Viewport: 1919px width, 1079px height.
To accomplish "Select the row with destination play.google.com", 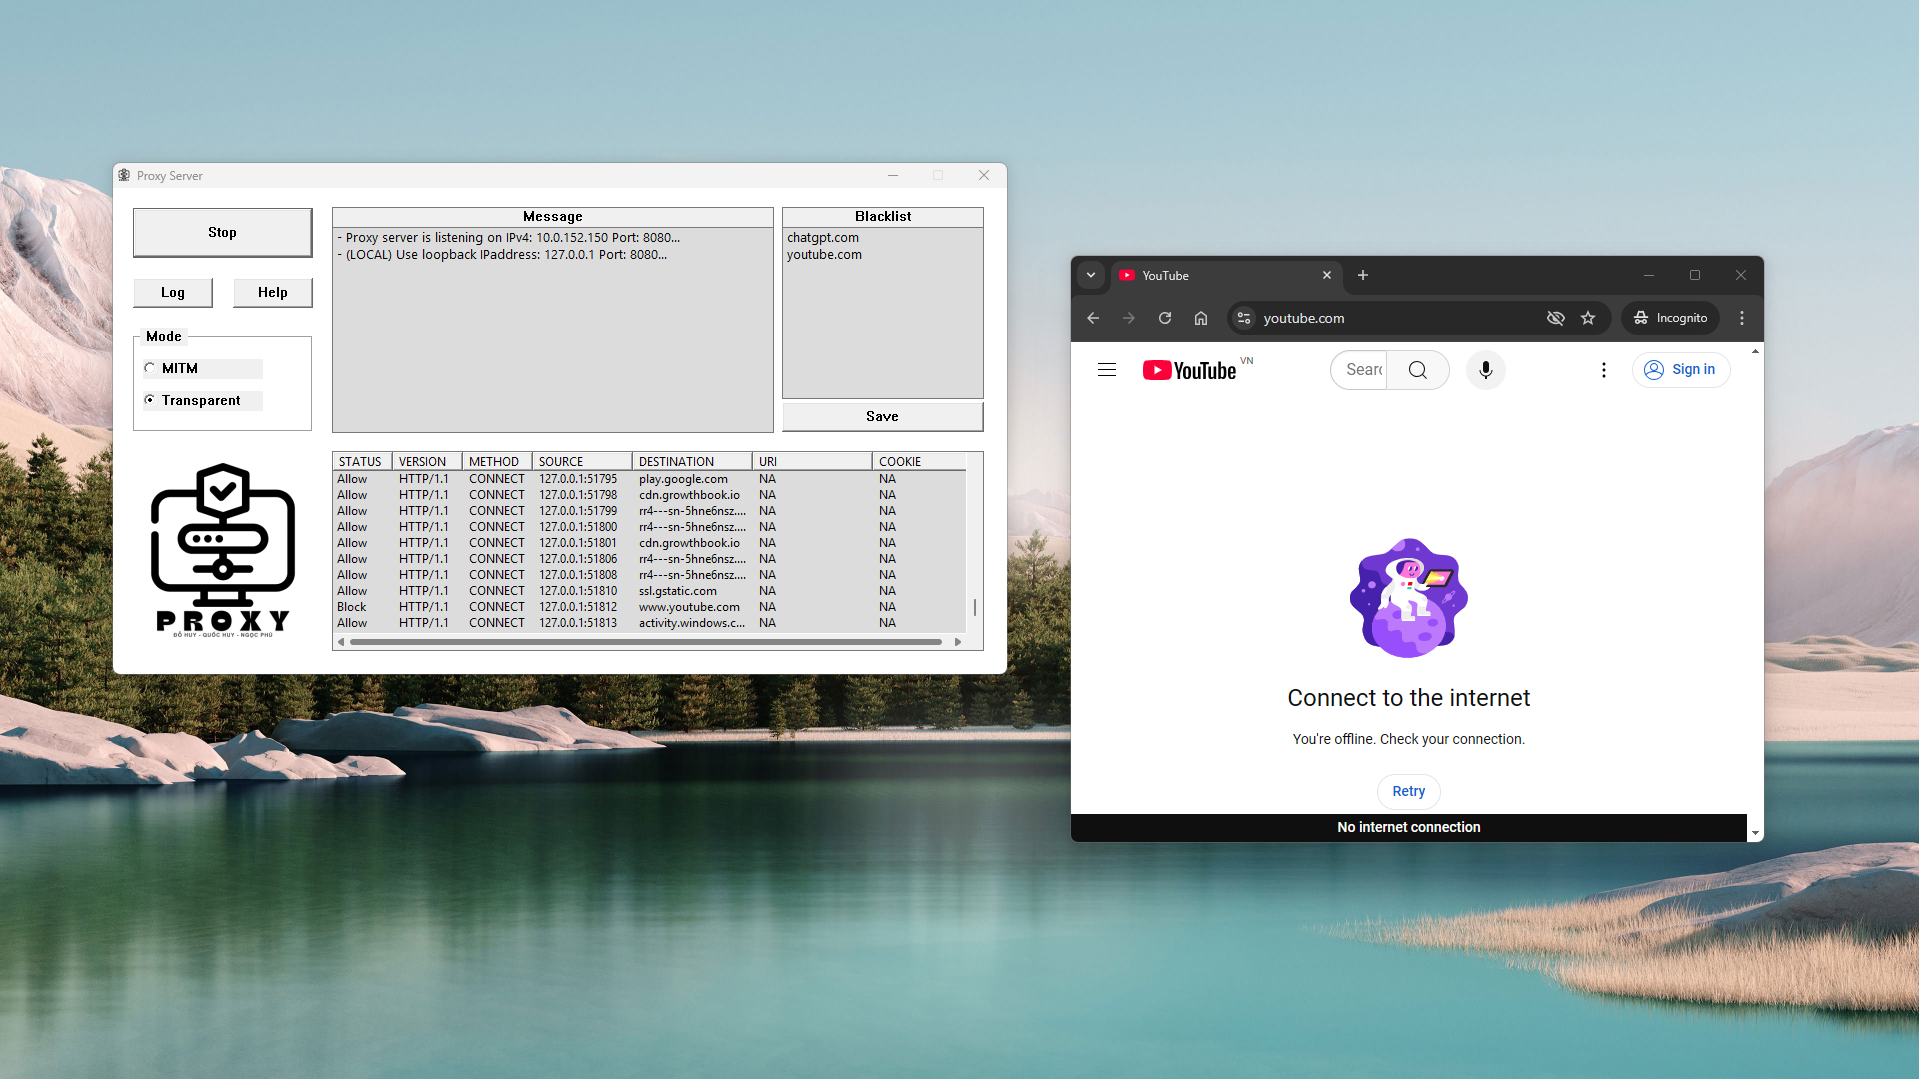I will point(650,479).
